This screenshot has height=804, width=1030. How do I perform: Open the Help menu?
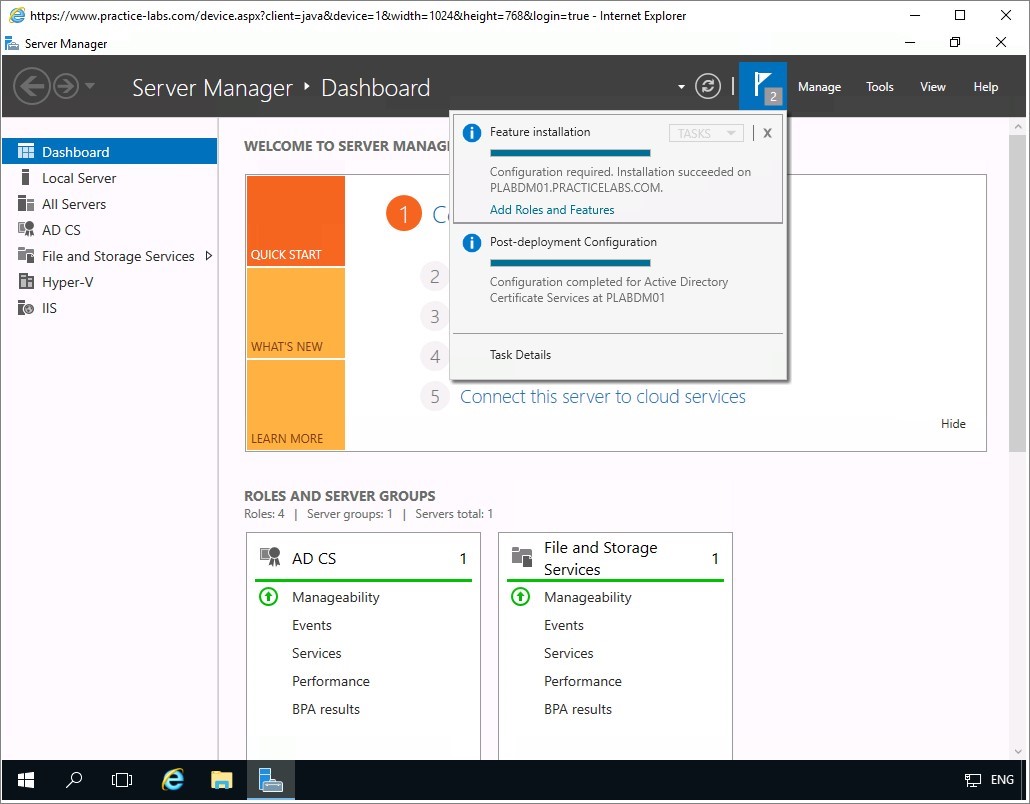coord(985,87)
